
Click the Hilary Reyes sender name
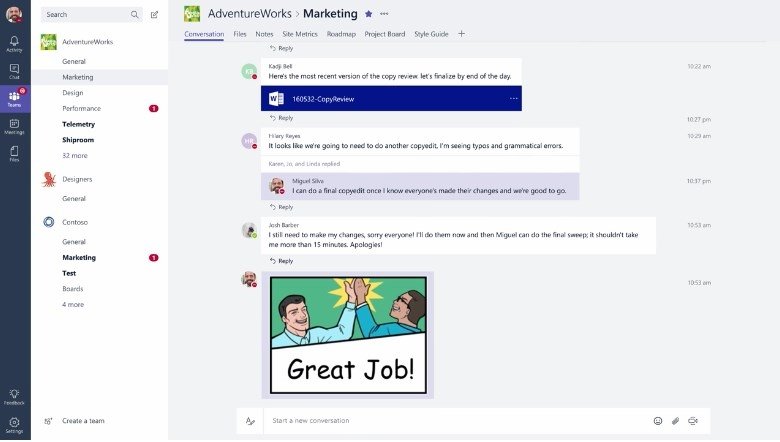point(284,136)
